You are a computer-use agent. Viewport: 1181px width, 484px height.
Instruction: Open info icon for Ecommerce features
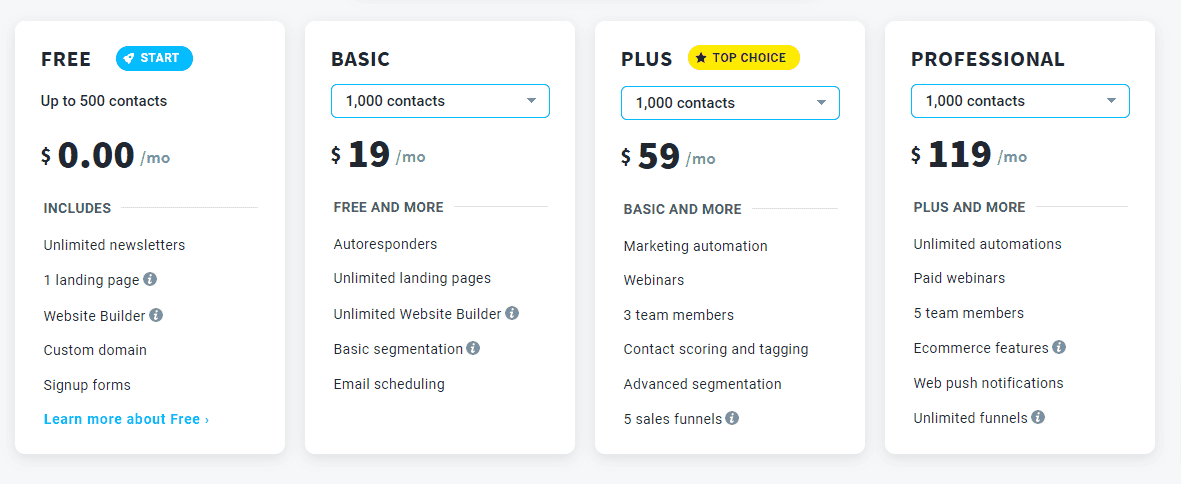point(1059,347)
